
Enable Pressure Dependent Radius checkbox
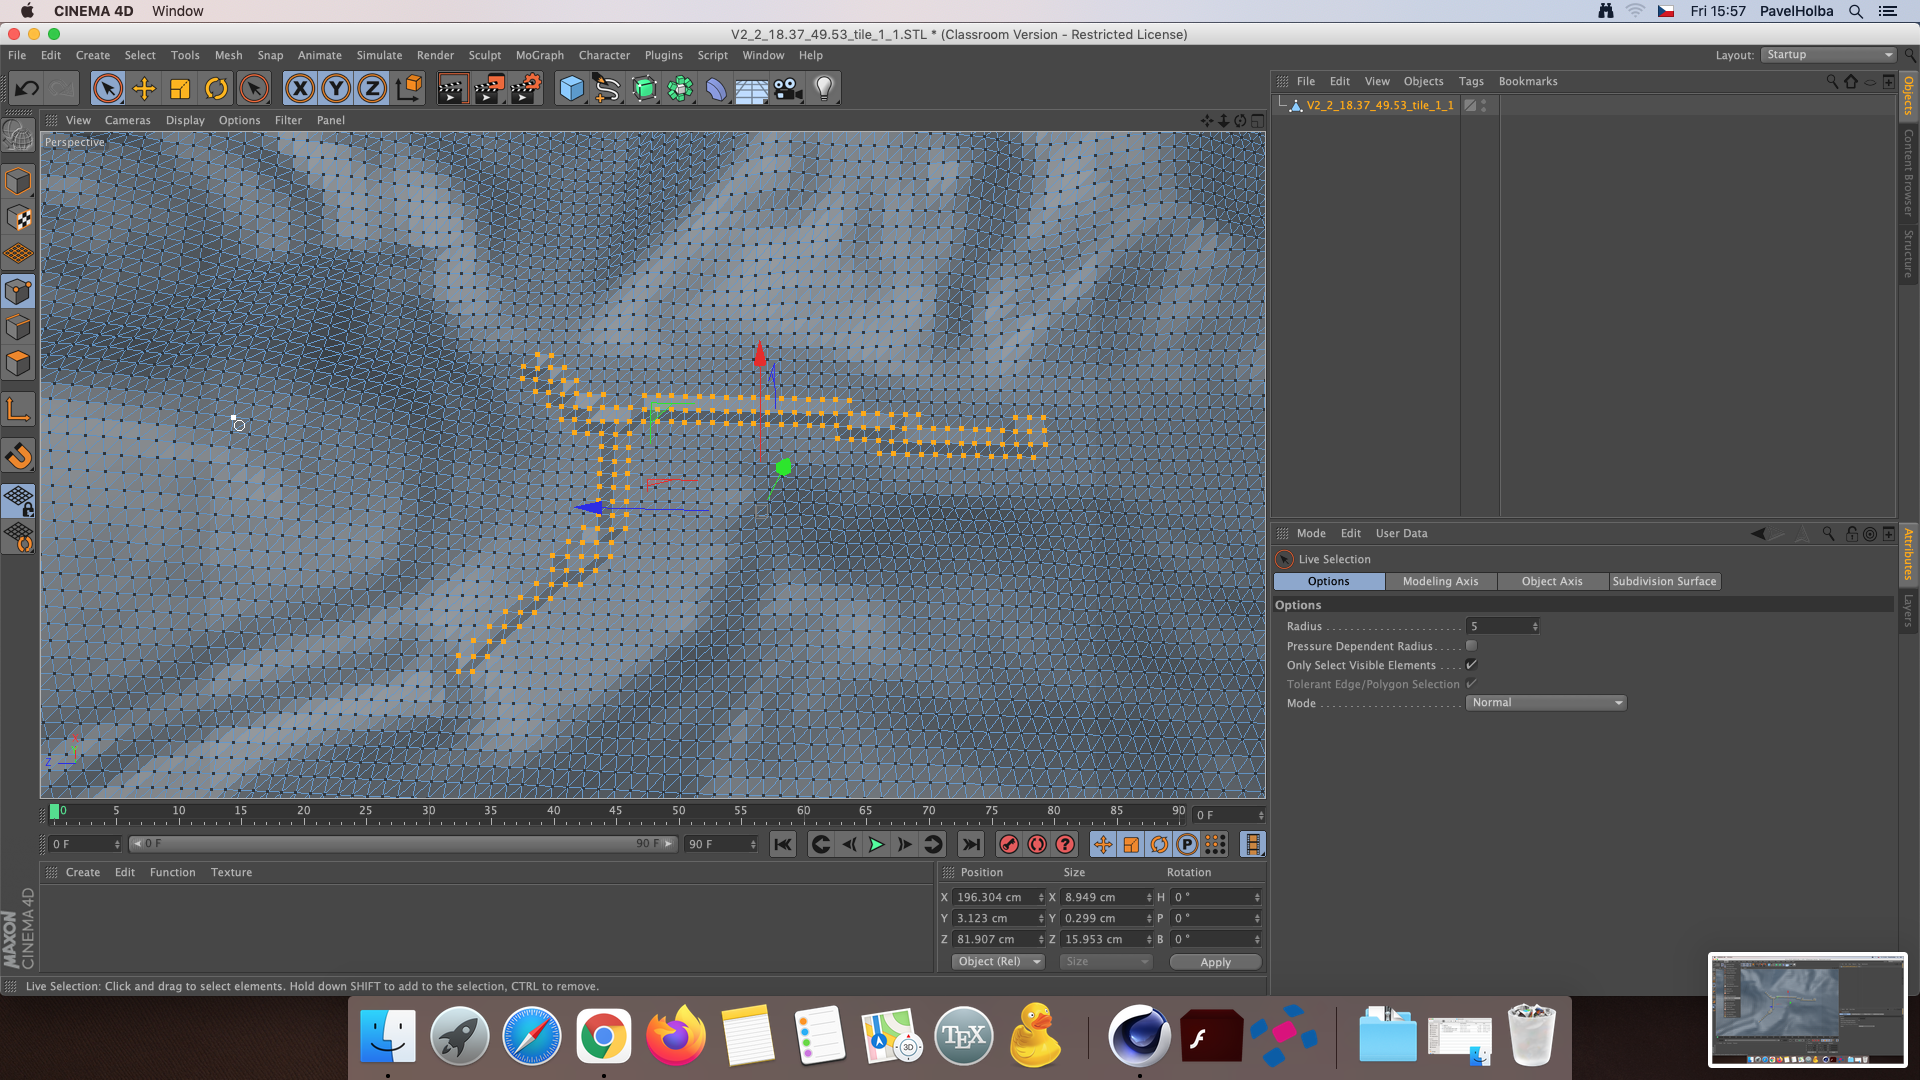click(x=1471, y=646)
